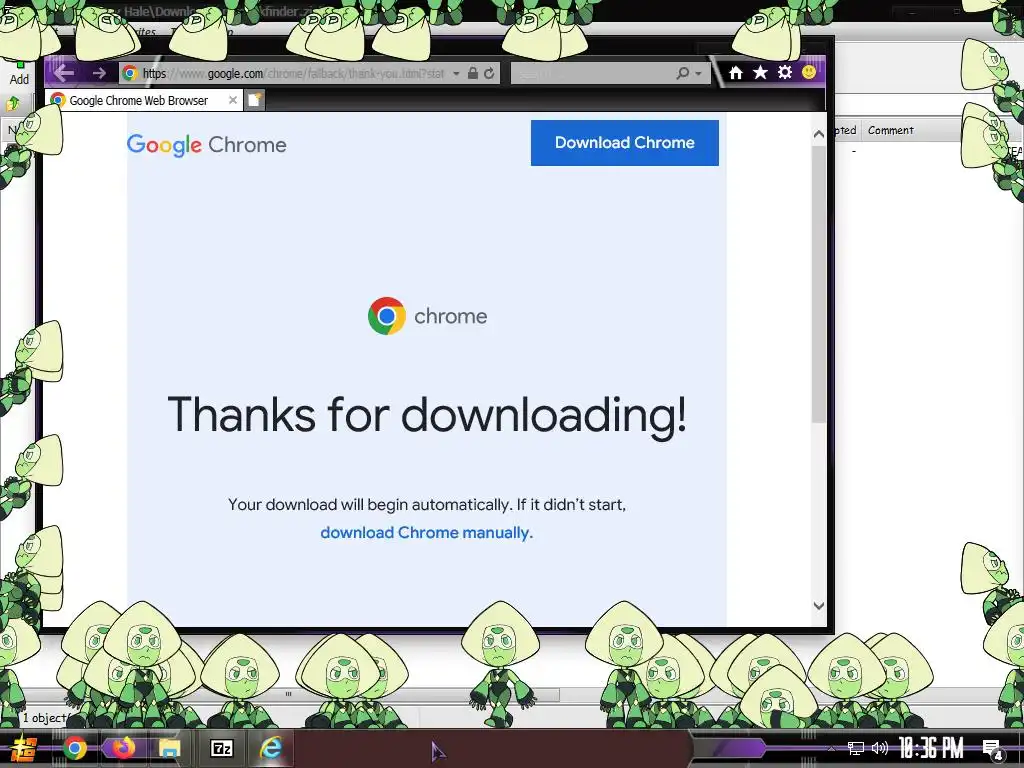Go to the browser home page
Screen dimensions: 1024x768
736,72
